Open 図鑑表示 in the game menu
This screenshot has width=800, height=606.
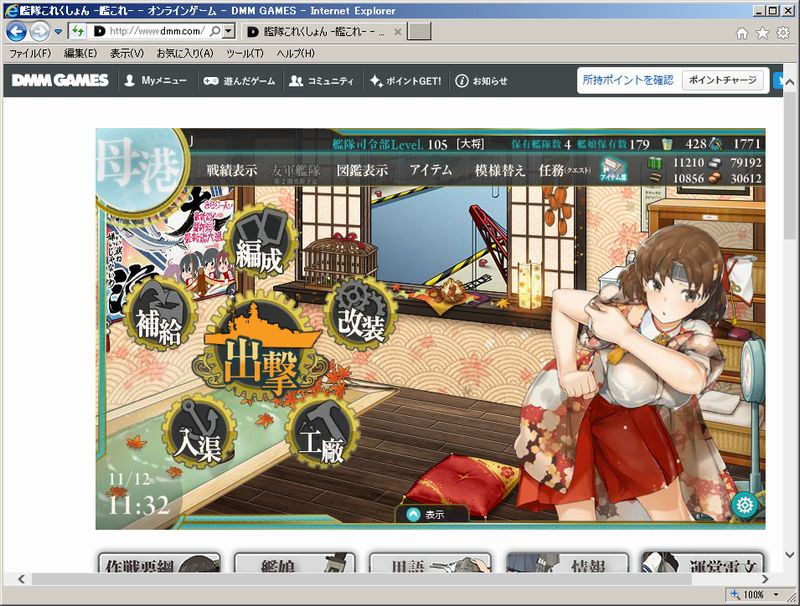click(x=362, y=170)
